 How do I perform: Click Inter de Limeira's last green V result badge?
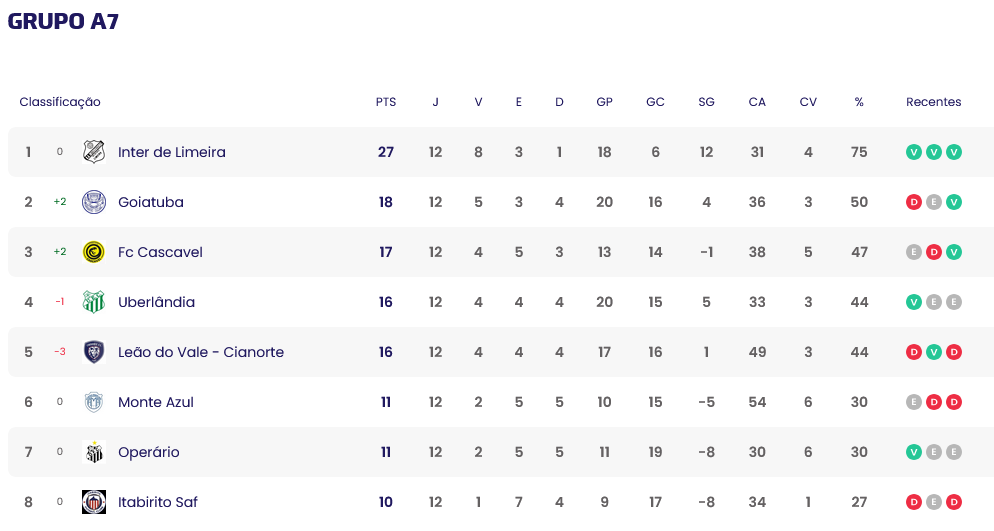(954, 152)
